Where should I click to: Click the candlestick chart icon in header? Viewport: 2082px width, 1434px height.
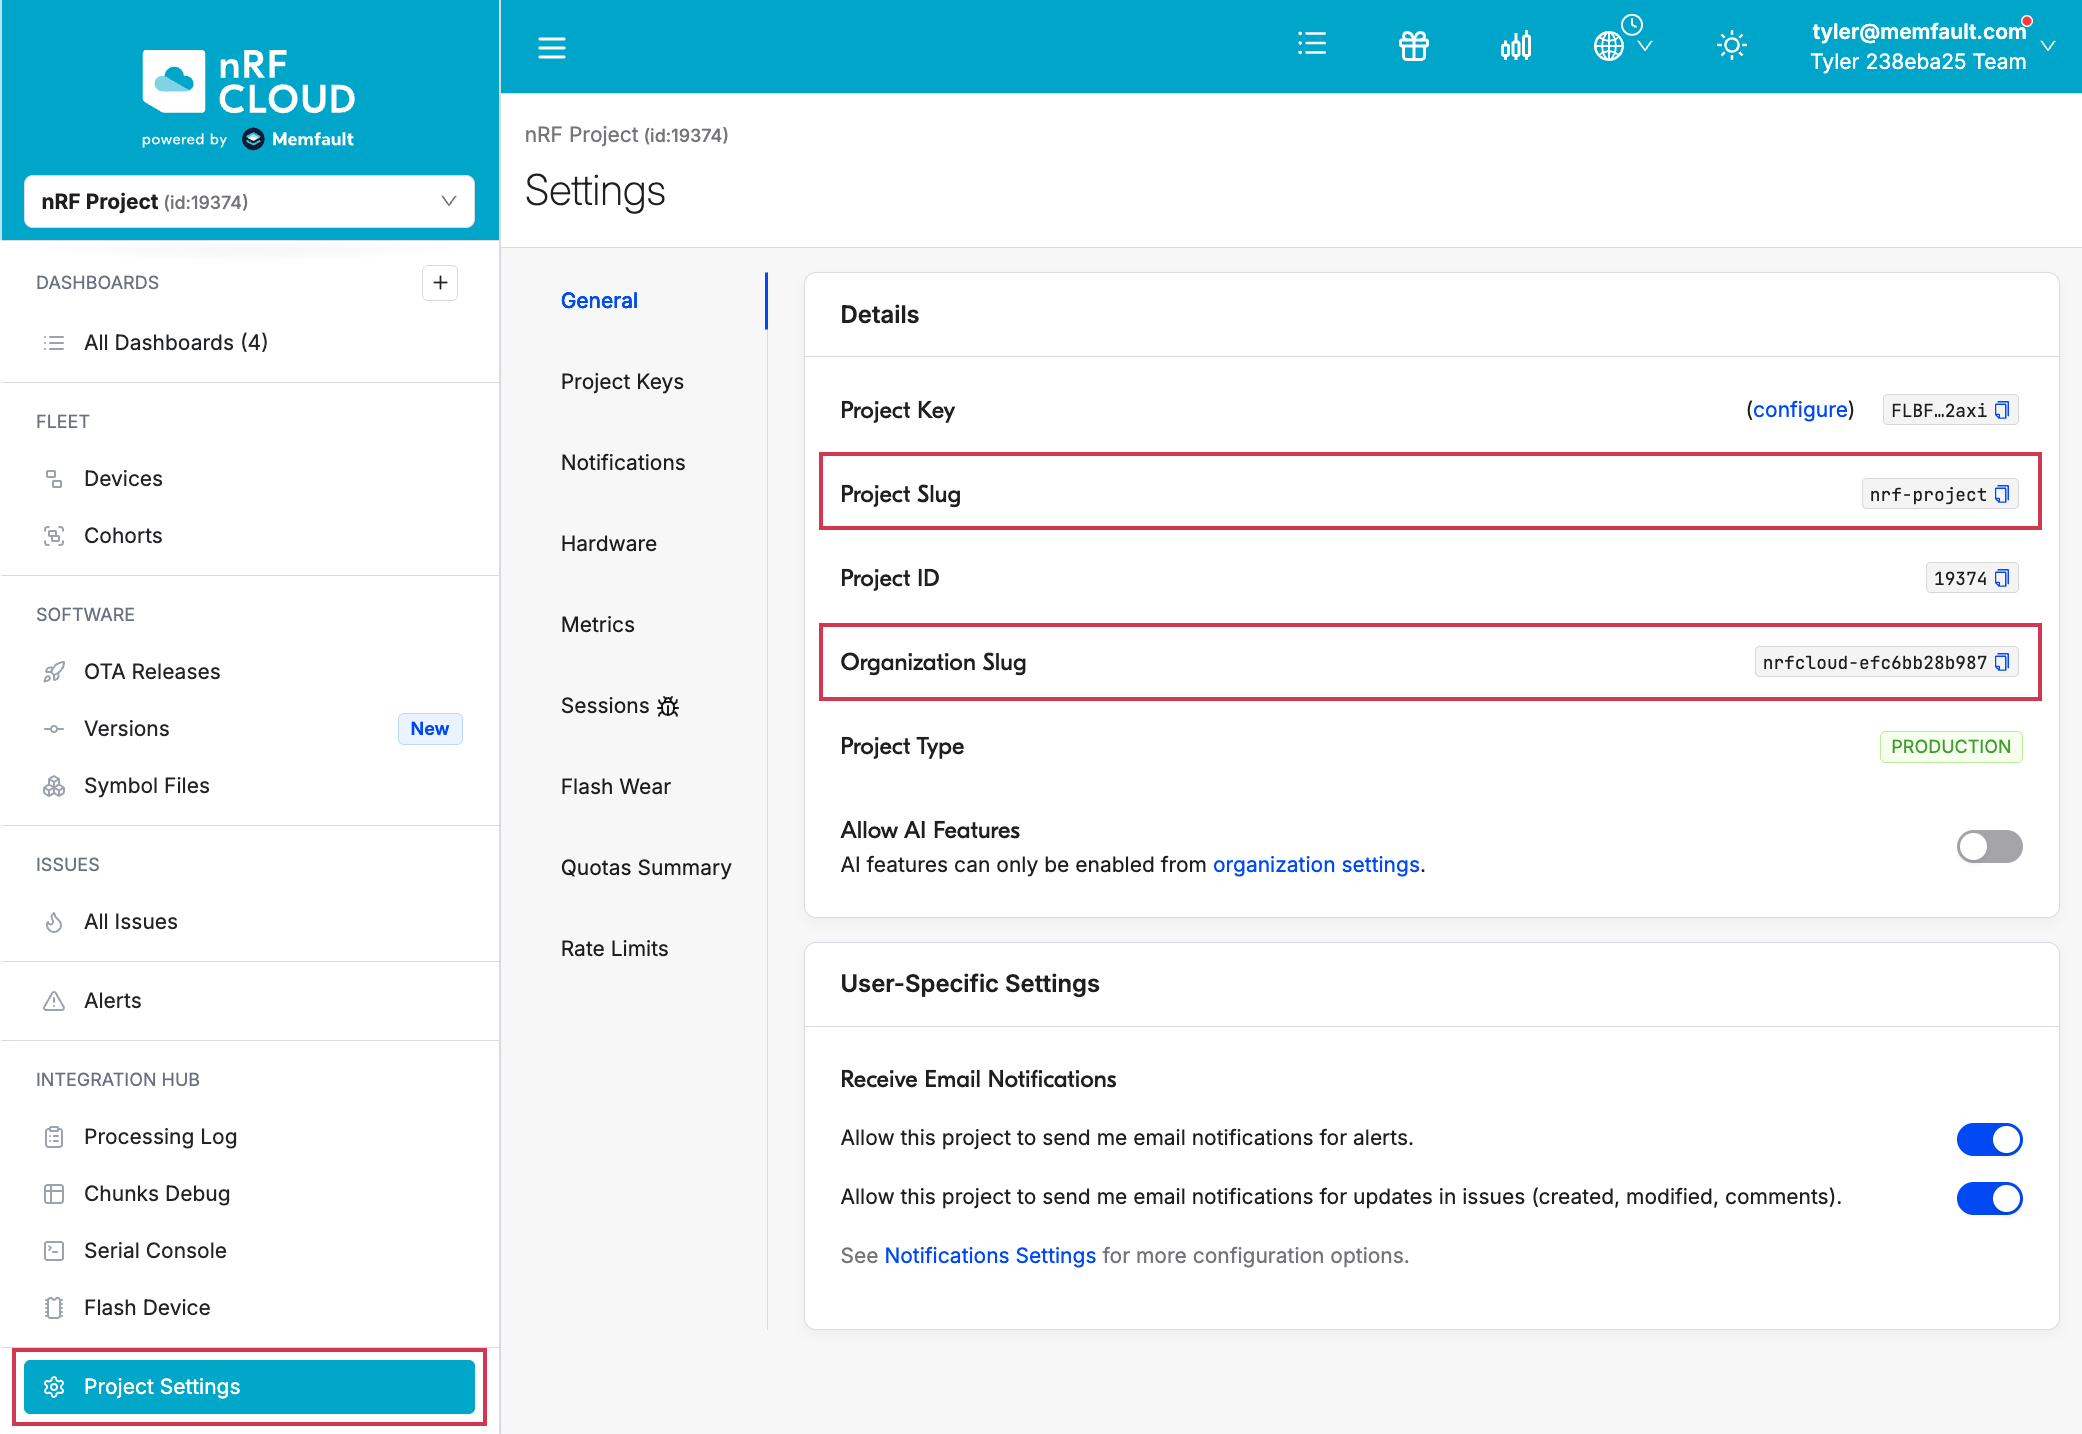tap(1516, 45)
